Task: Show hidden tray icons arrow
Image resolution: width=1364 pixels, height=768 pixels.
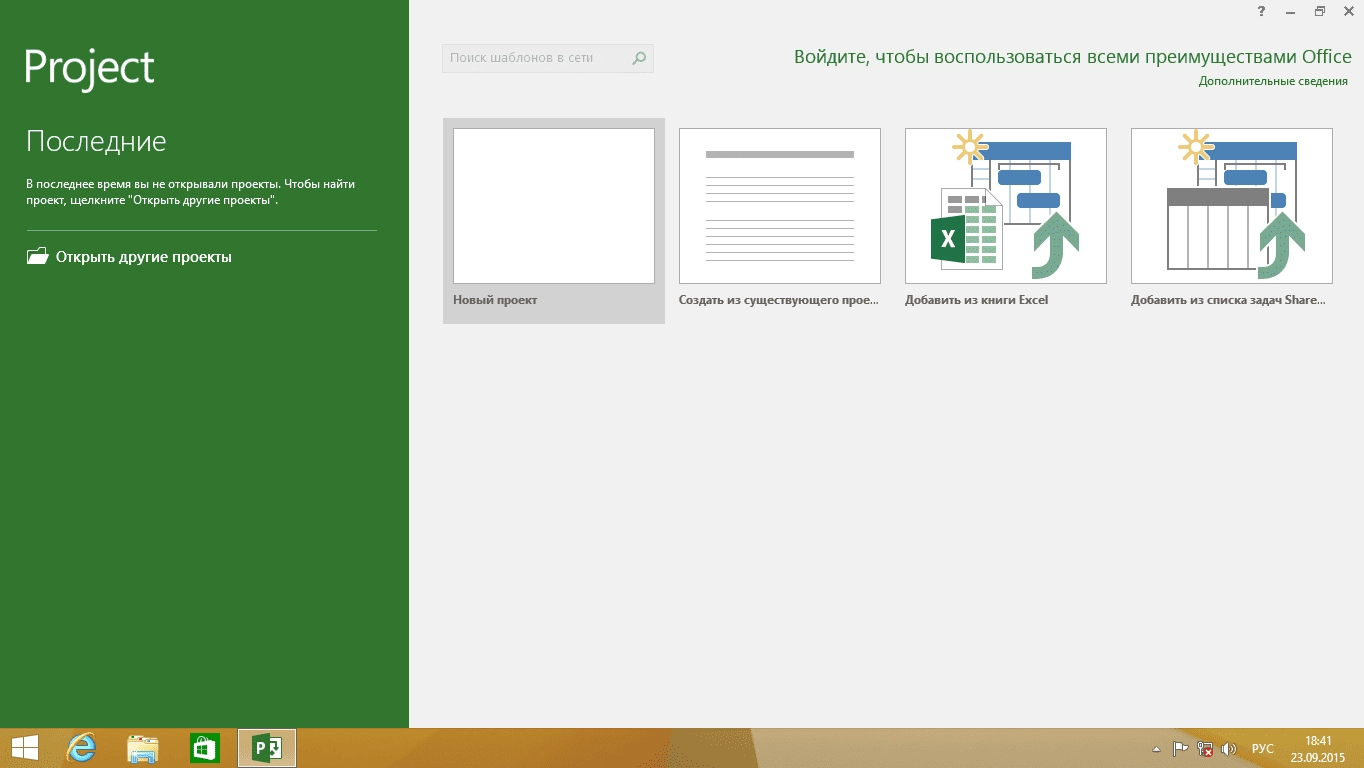Action: [x=1157, y=749]
